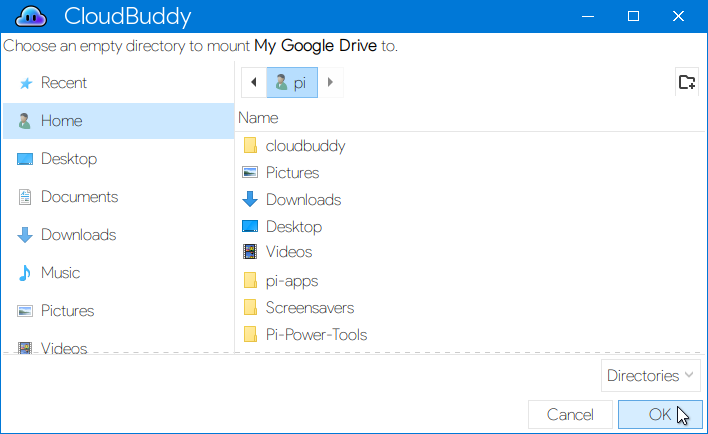Maximize the CloudBuddy window
Image resolution: width=708 pixels, height=434 pixels.
click(x=633, y=16)
